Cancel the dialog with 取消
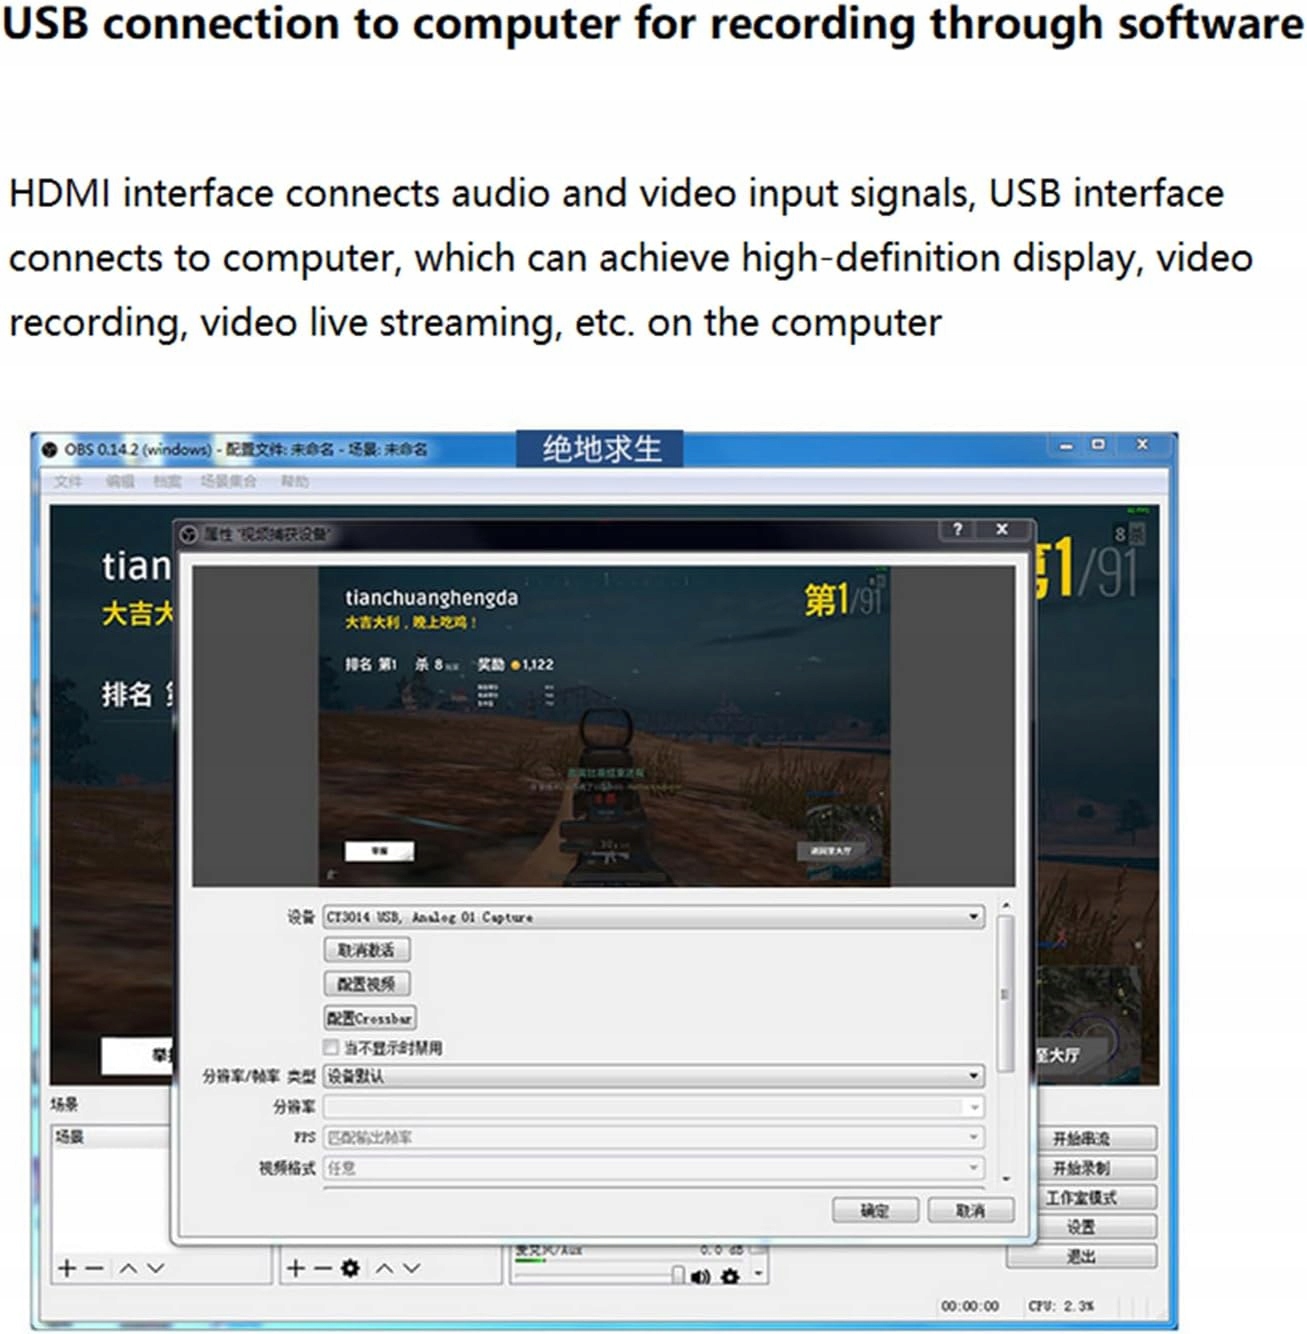Viewport: 1307px width, 1334px height. point(970,1210)
